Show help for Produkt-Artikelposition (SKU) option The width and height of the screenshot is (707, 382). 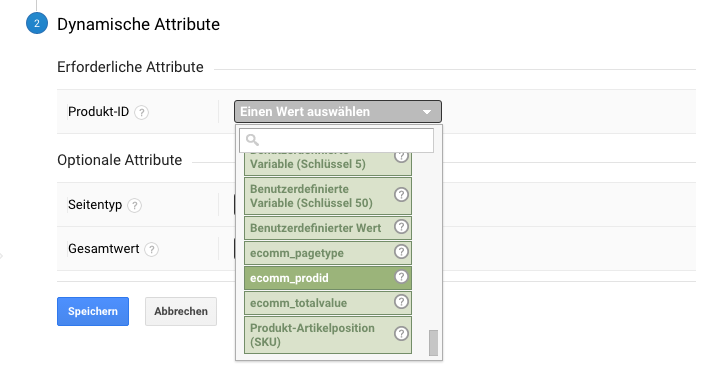click(401, 334)
